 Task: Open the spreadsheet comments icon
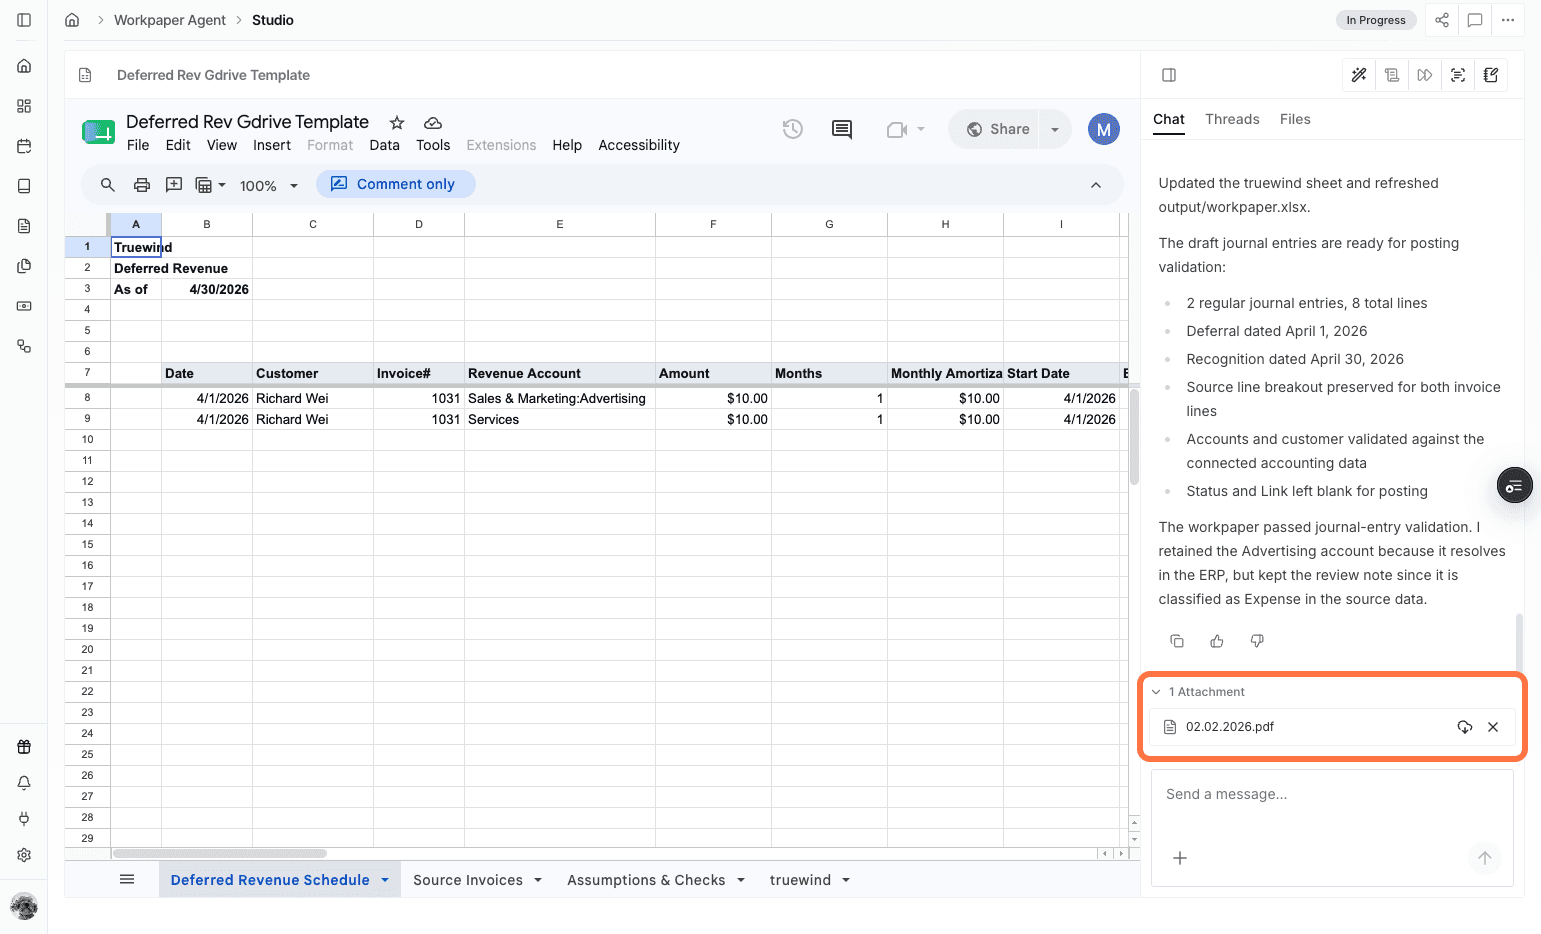842,129
